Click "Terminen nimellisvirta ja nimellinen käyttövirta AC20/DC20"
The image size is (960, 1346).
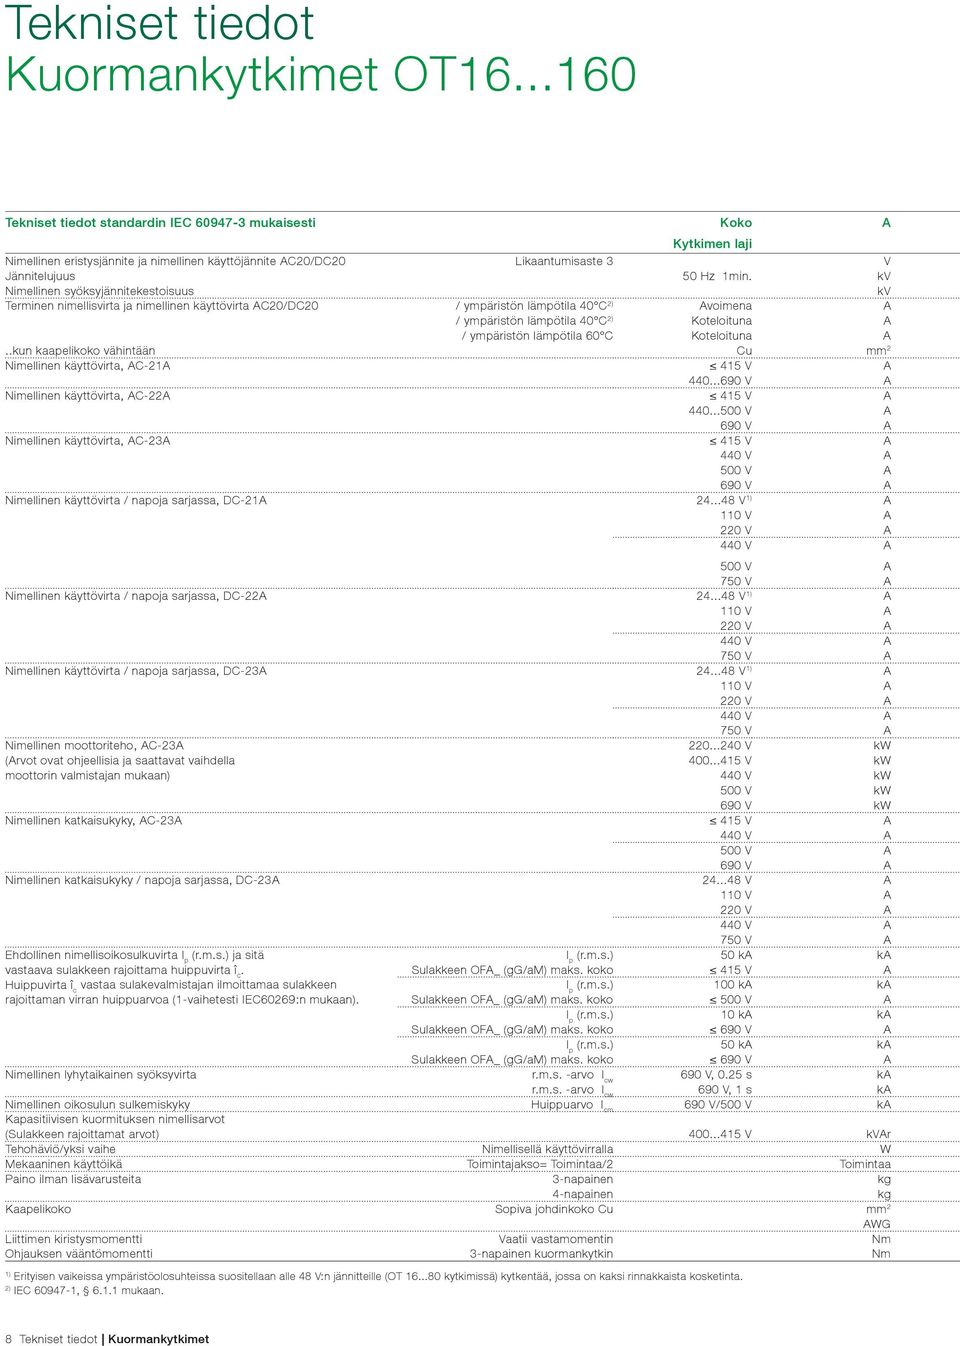click(162, 306)
